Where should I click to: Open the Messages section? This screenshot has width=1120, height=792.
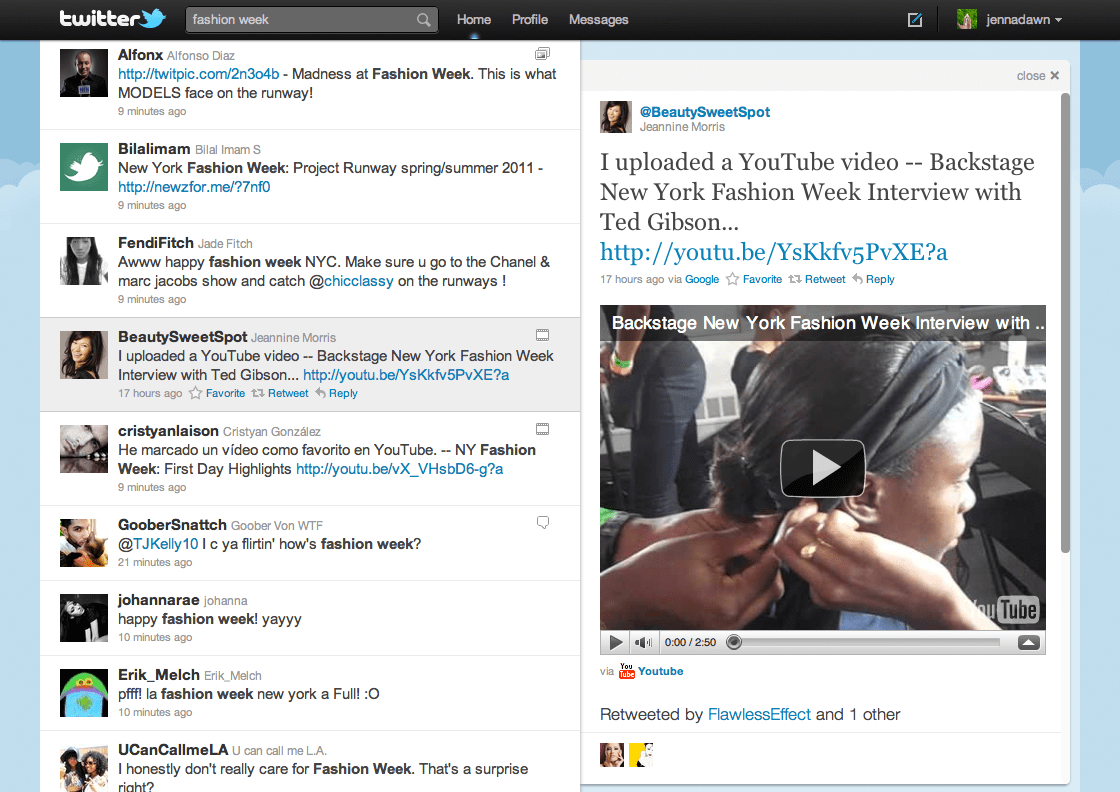[598, 19]
